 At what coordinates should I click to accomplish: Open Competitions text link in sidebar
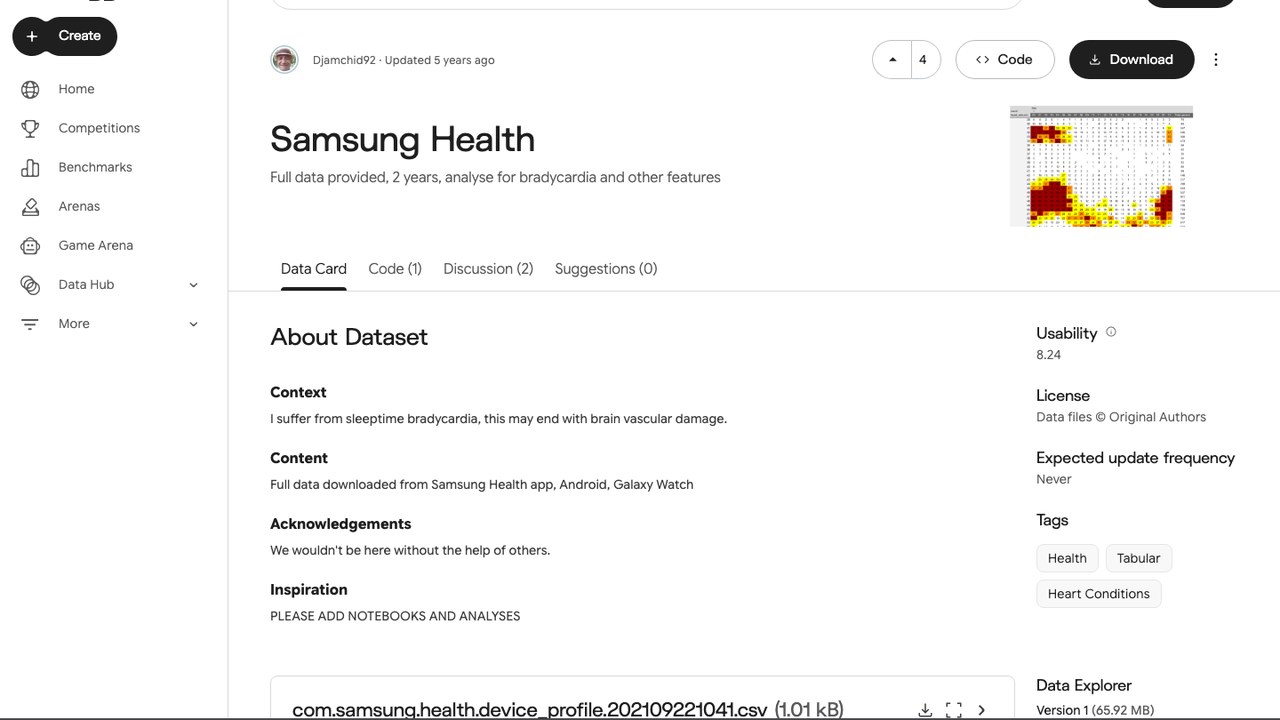[x=99, y=128]
